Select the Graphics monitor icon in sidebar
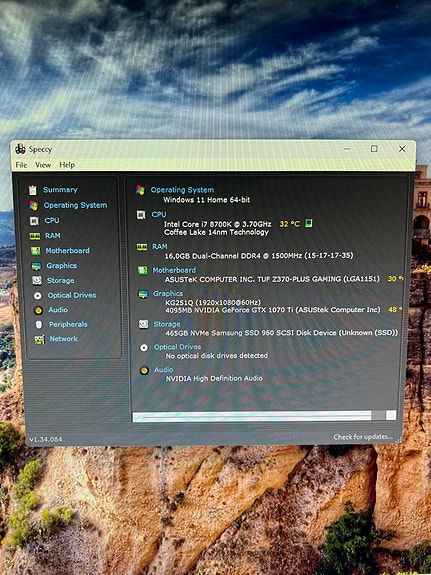431x575 pixels. click(x=36, y=266)
